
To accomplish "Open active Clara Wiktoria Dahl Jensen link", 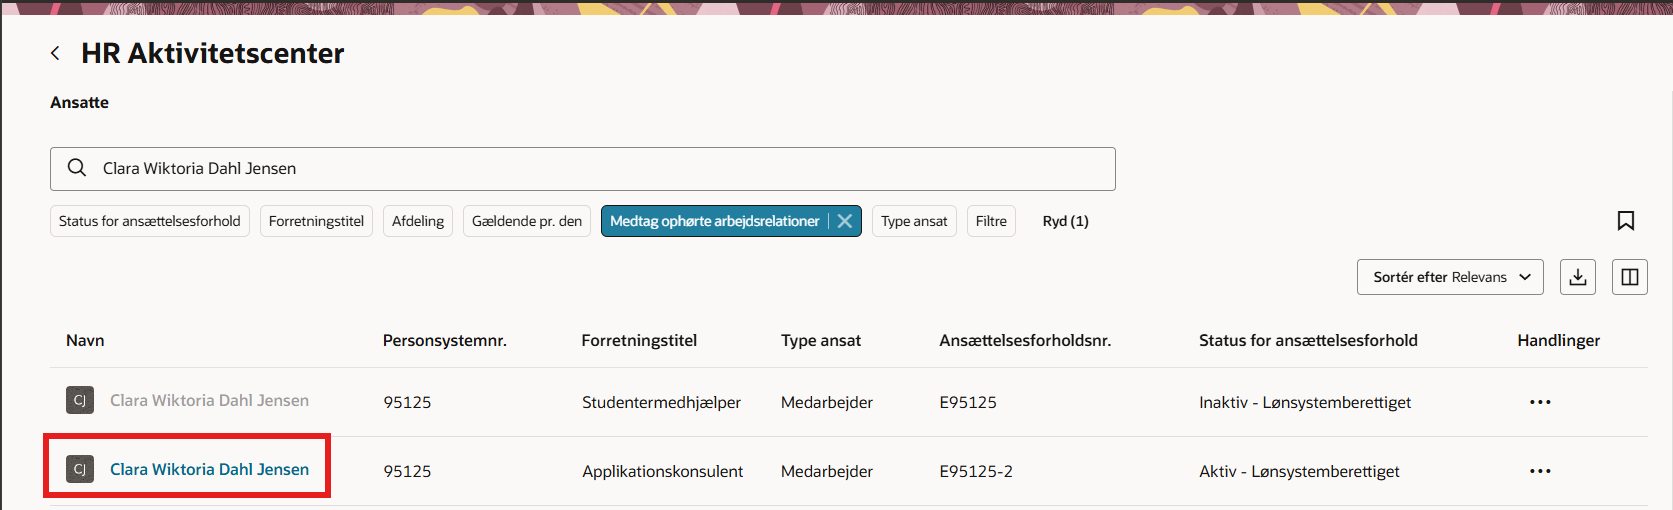I will pos(209,469).
